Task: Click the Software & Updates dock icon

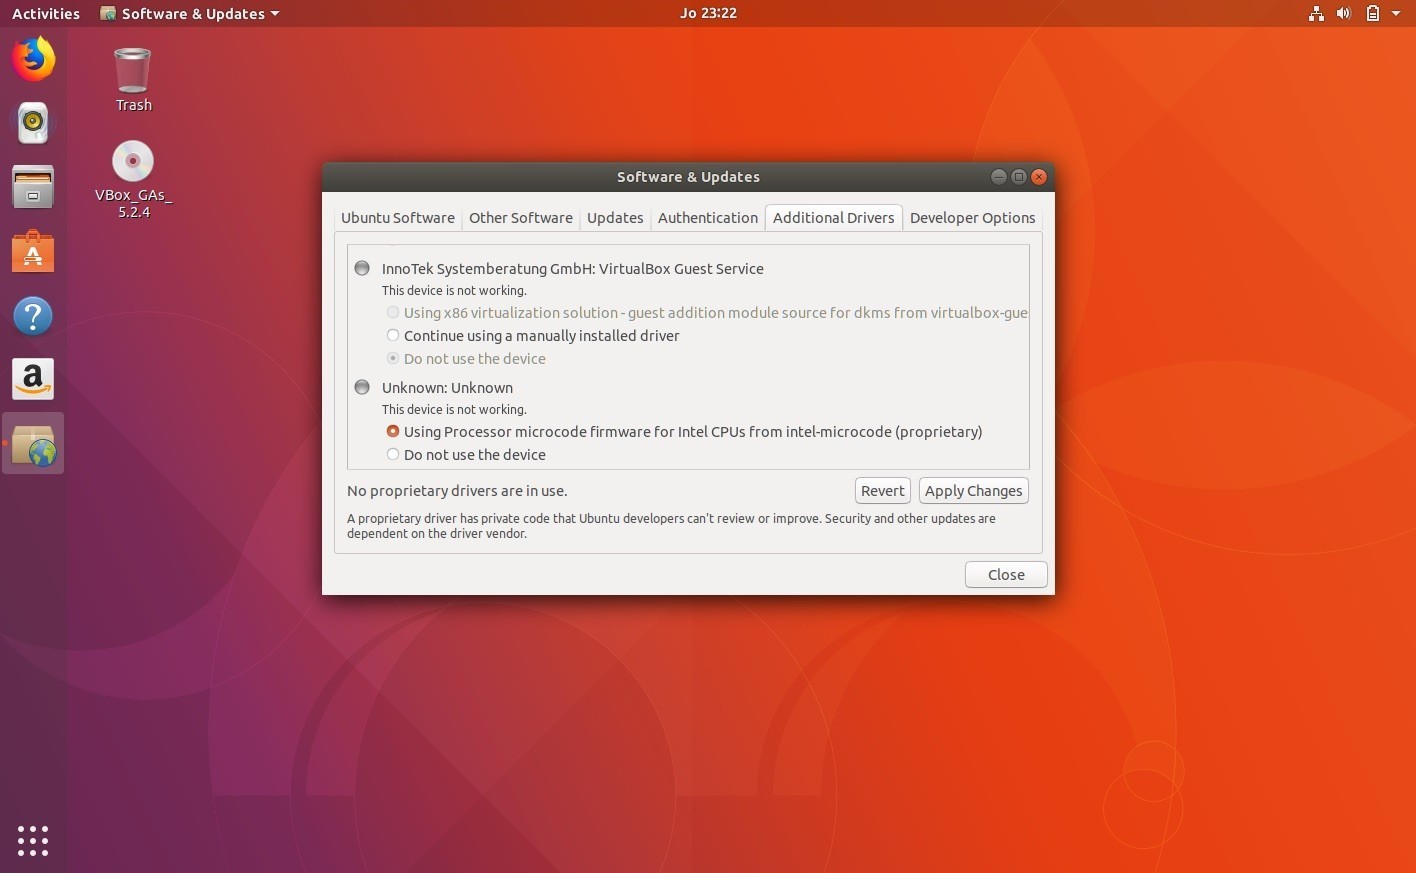Action: [33, 443]
